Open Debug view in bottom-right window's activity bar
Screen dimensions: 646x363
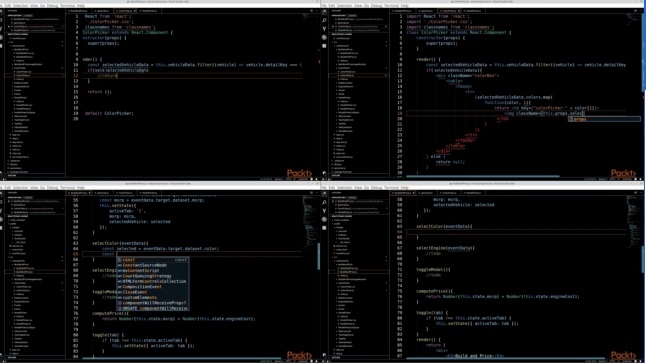tap(324, 219)
